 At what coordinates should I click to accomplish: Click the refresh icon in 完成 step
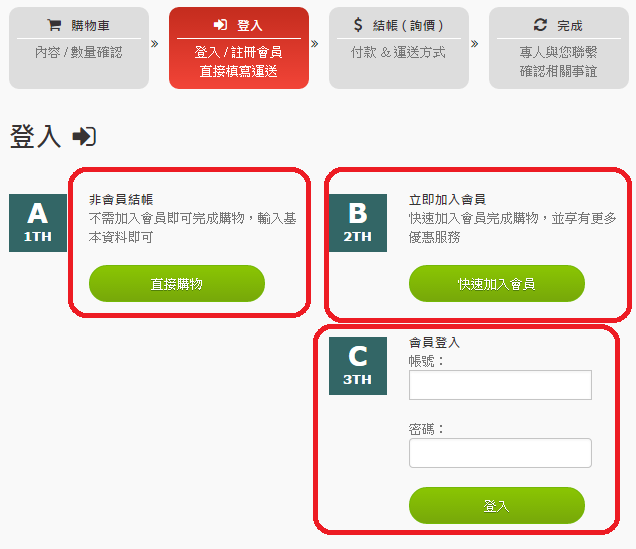click(540, 25)
